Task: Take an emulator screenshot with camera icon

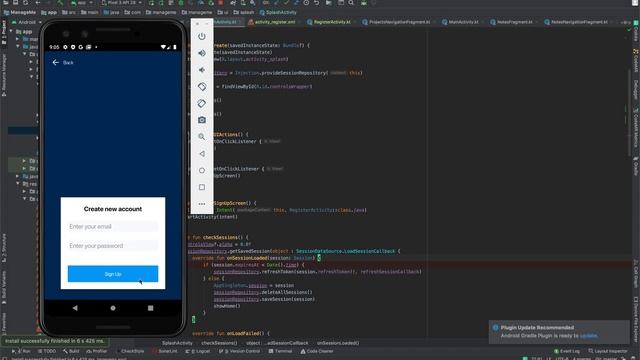Action: pos(202,120)
